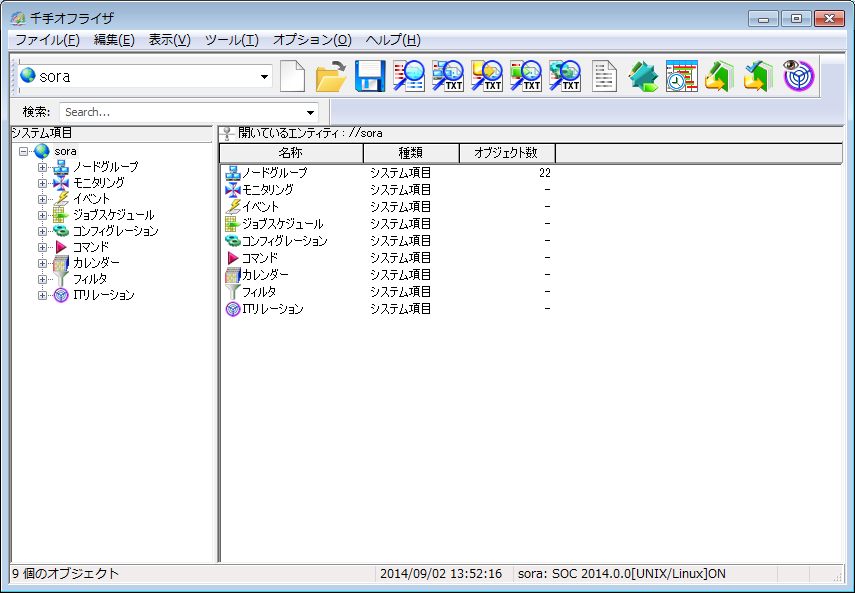Click the green book with pencil icon

pos(719,76)
